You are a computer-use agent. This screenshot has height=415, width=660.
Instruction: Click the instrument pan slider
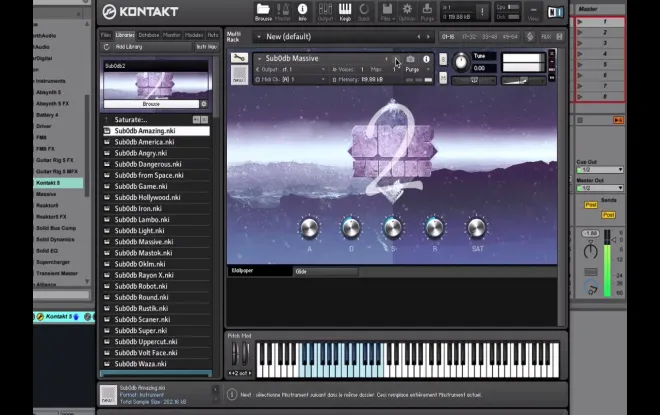474,80
